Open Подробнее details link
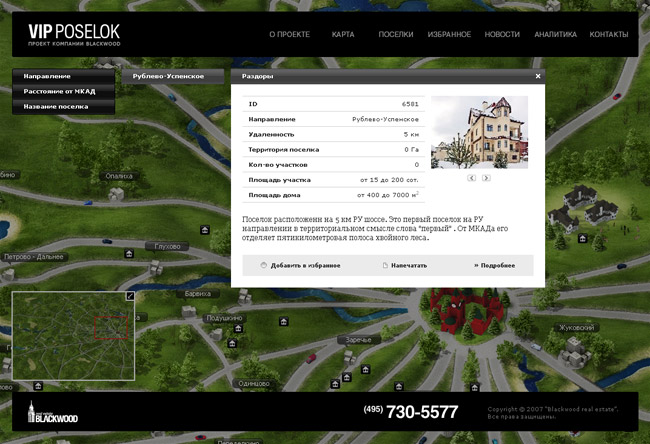This screenshot has height=444, width=650. 495,265
